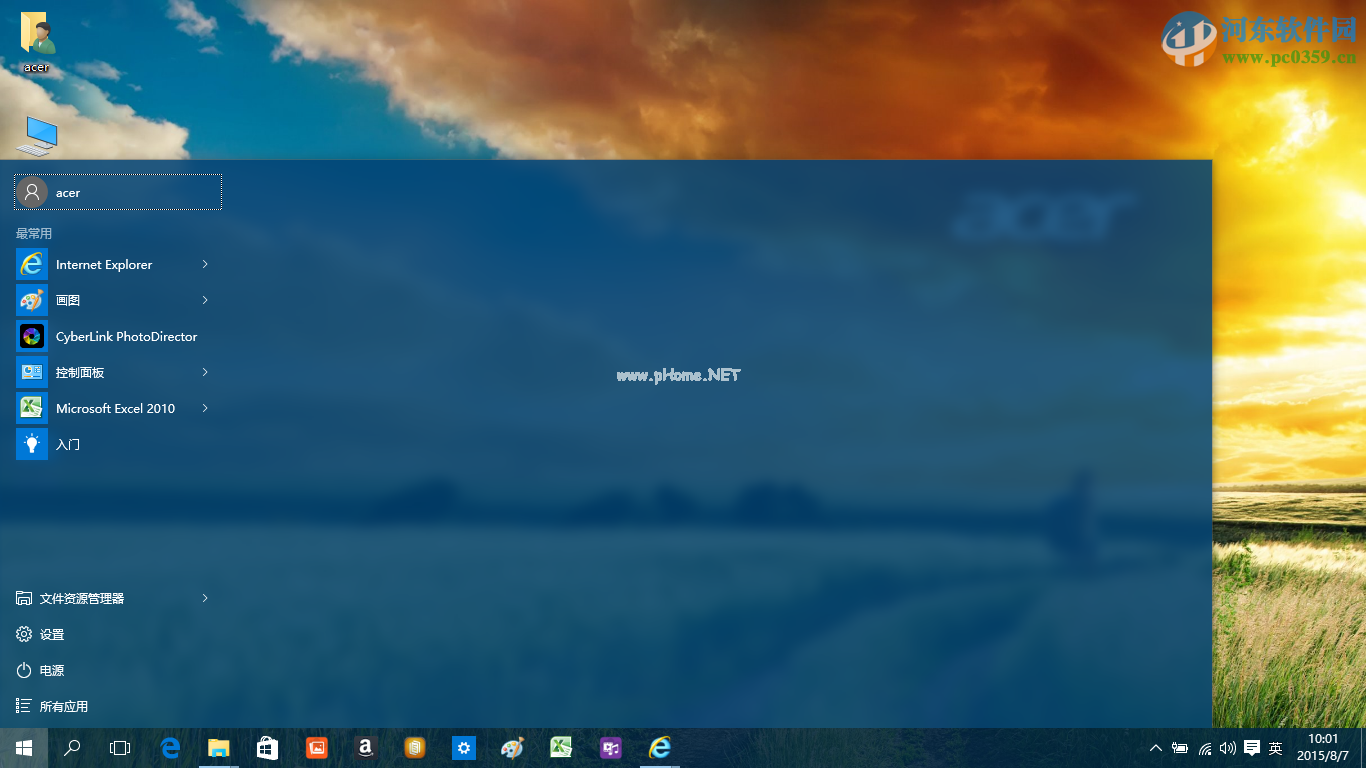Open Task View on the taskbar

pos(120,748)
